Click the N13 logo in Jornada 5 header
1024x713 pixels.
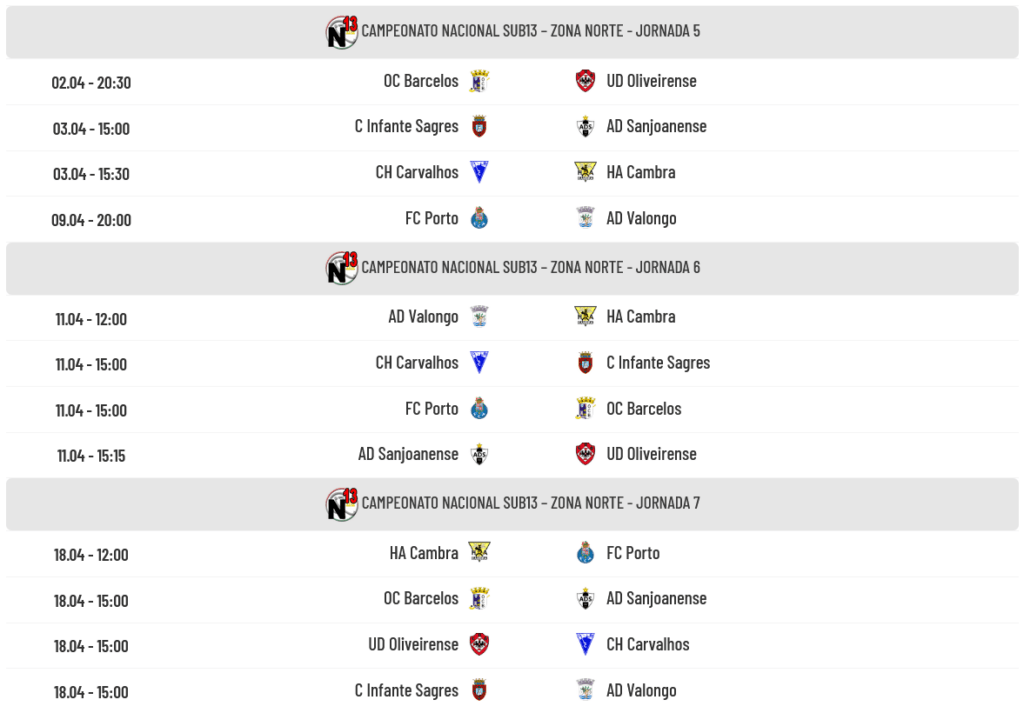pyautogui.click(x=341, y=31)
